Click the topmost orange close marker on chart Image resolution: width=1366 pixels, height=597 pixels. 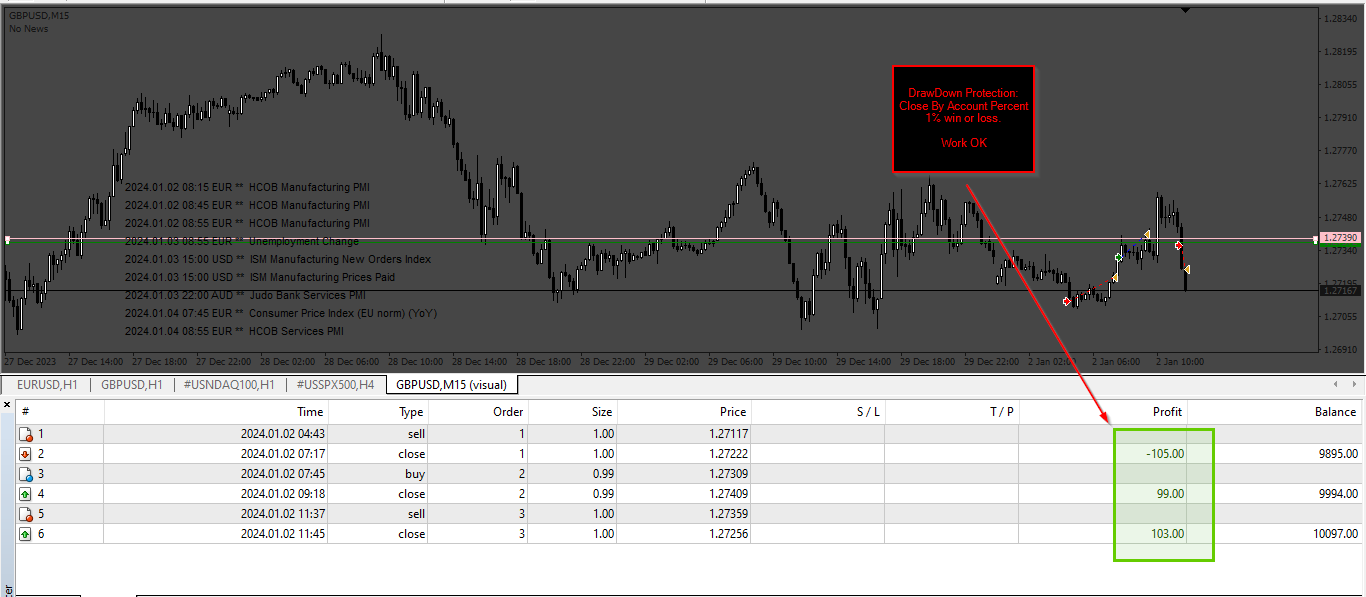click(1147, 234)
